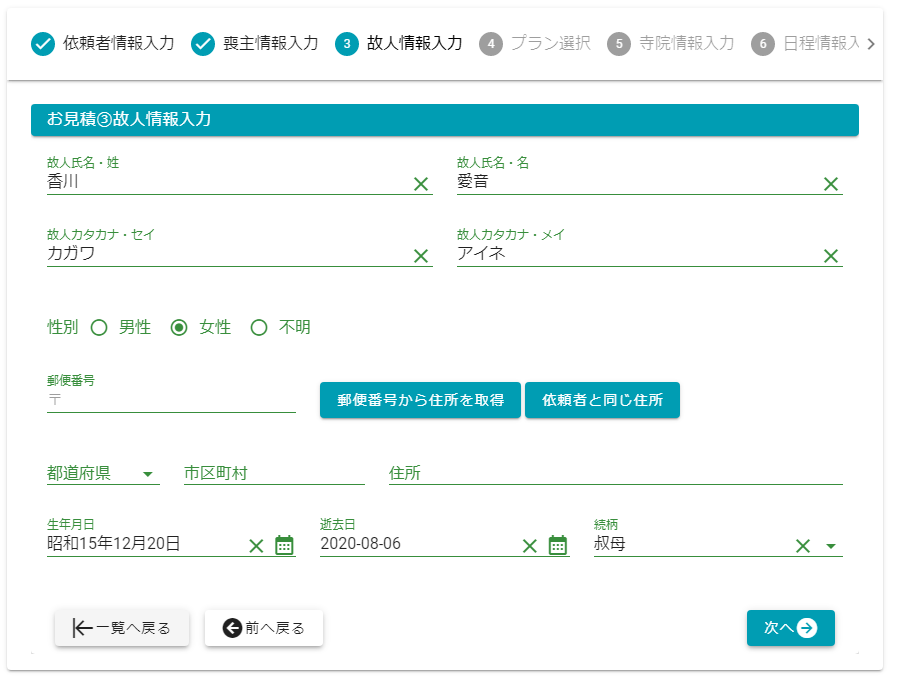Clear the 故人氏名・名 field with X icon

click(830, 184)
